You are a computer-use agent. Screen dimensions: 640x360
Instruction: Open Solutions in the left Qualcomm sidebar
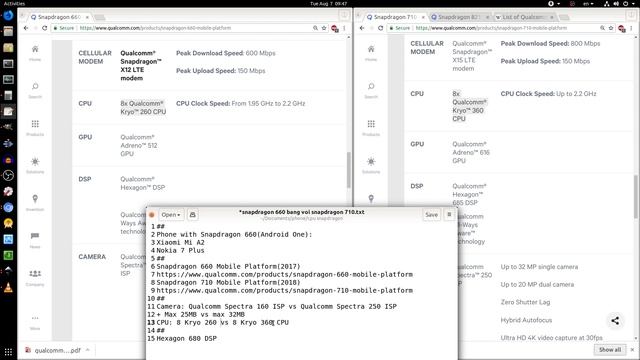35,165
